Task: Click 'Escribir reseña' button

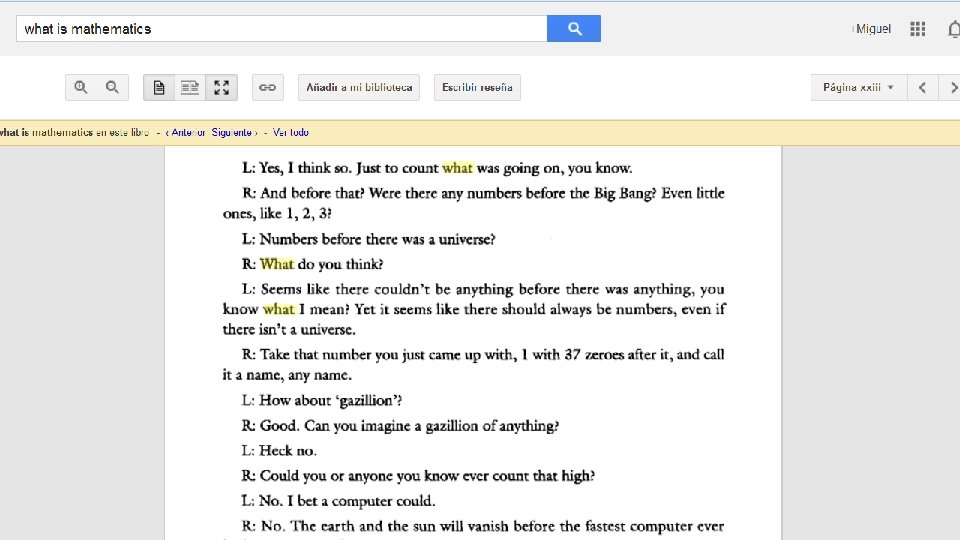Action: tap(478, 88)
